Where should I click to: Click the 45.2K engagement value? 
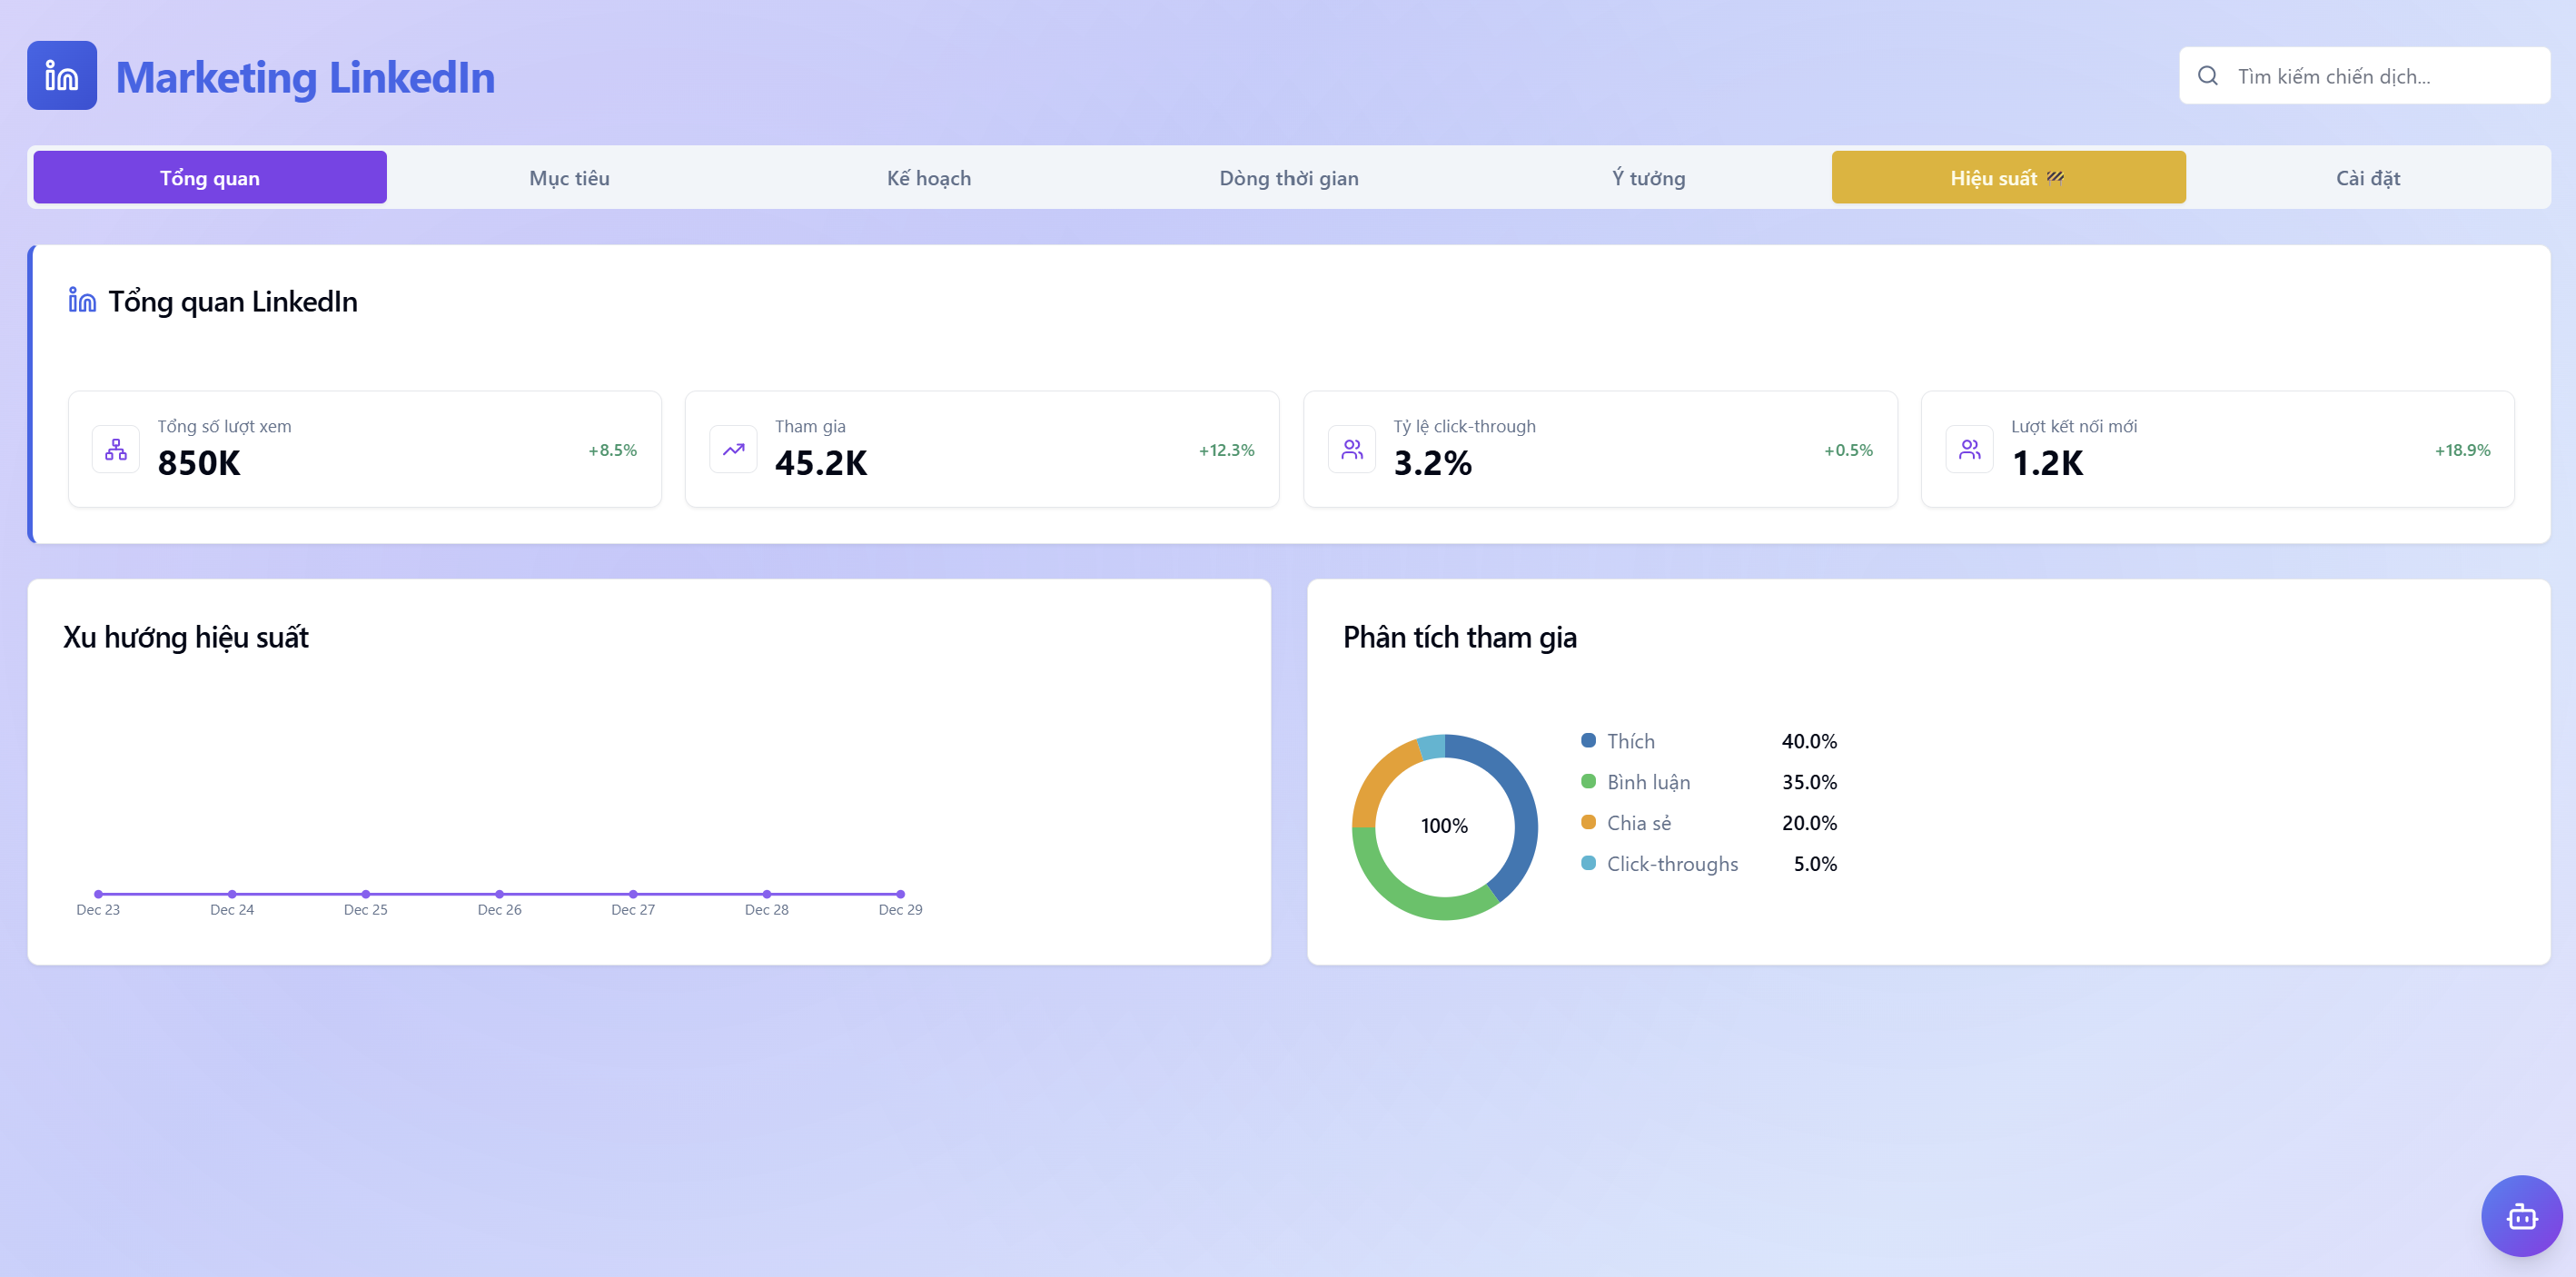(821, 463)
